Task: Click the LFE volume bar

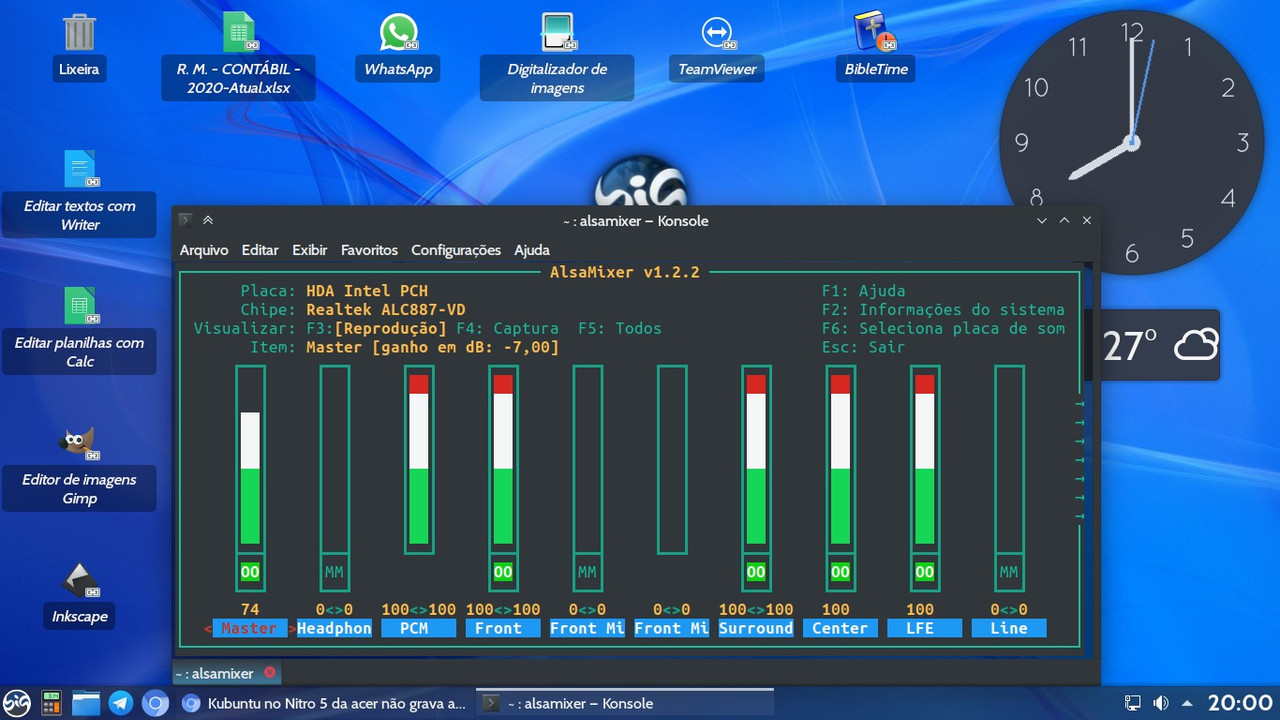Action: coord(925,458)
